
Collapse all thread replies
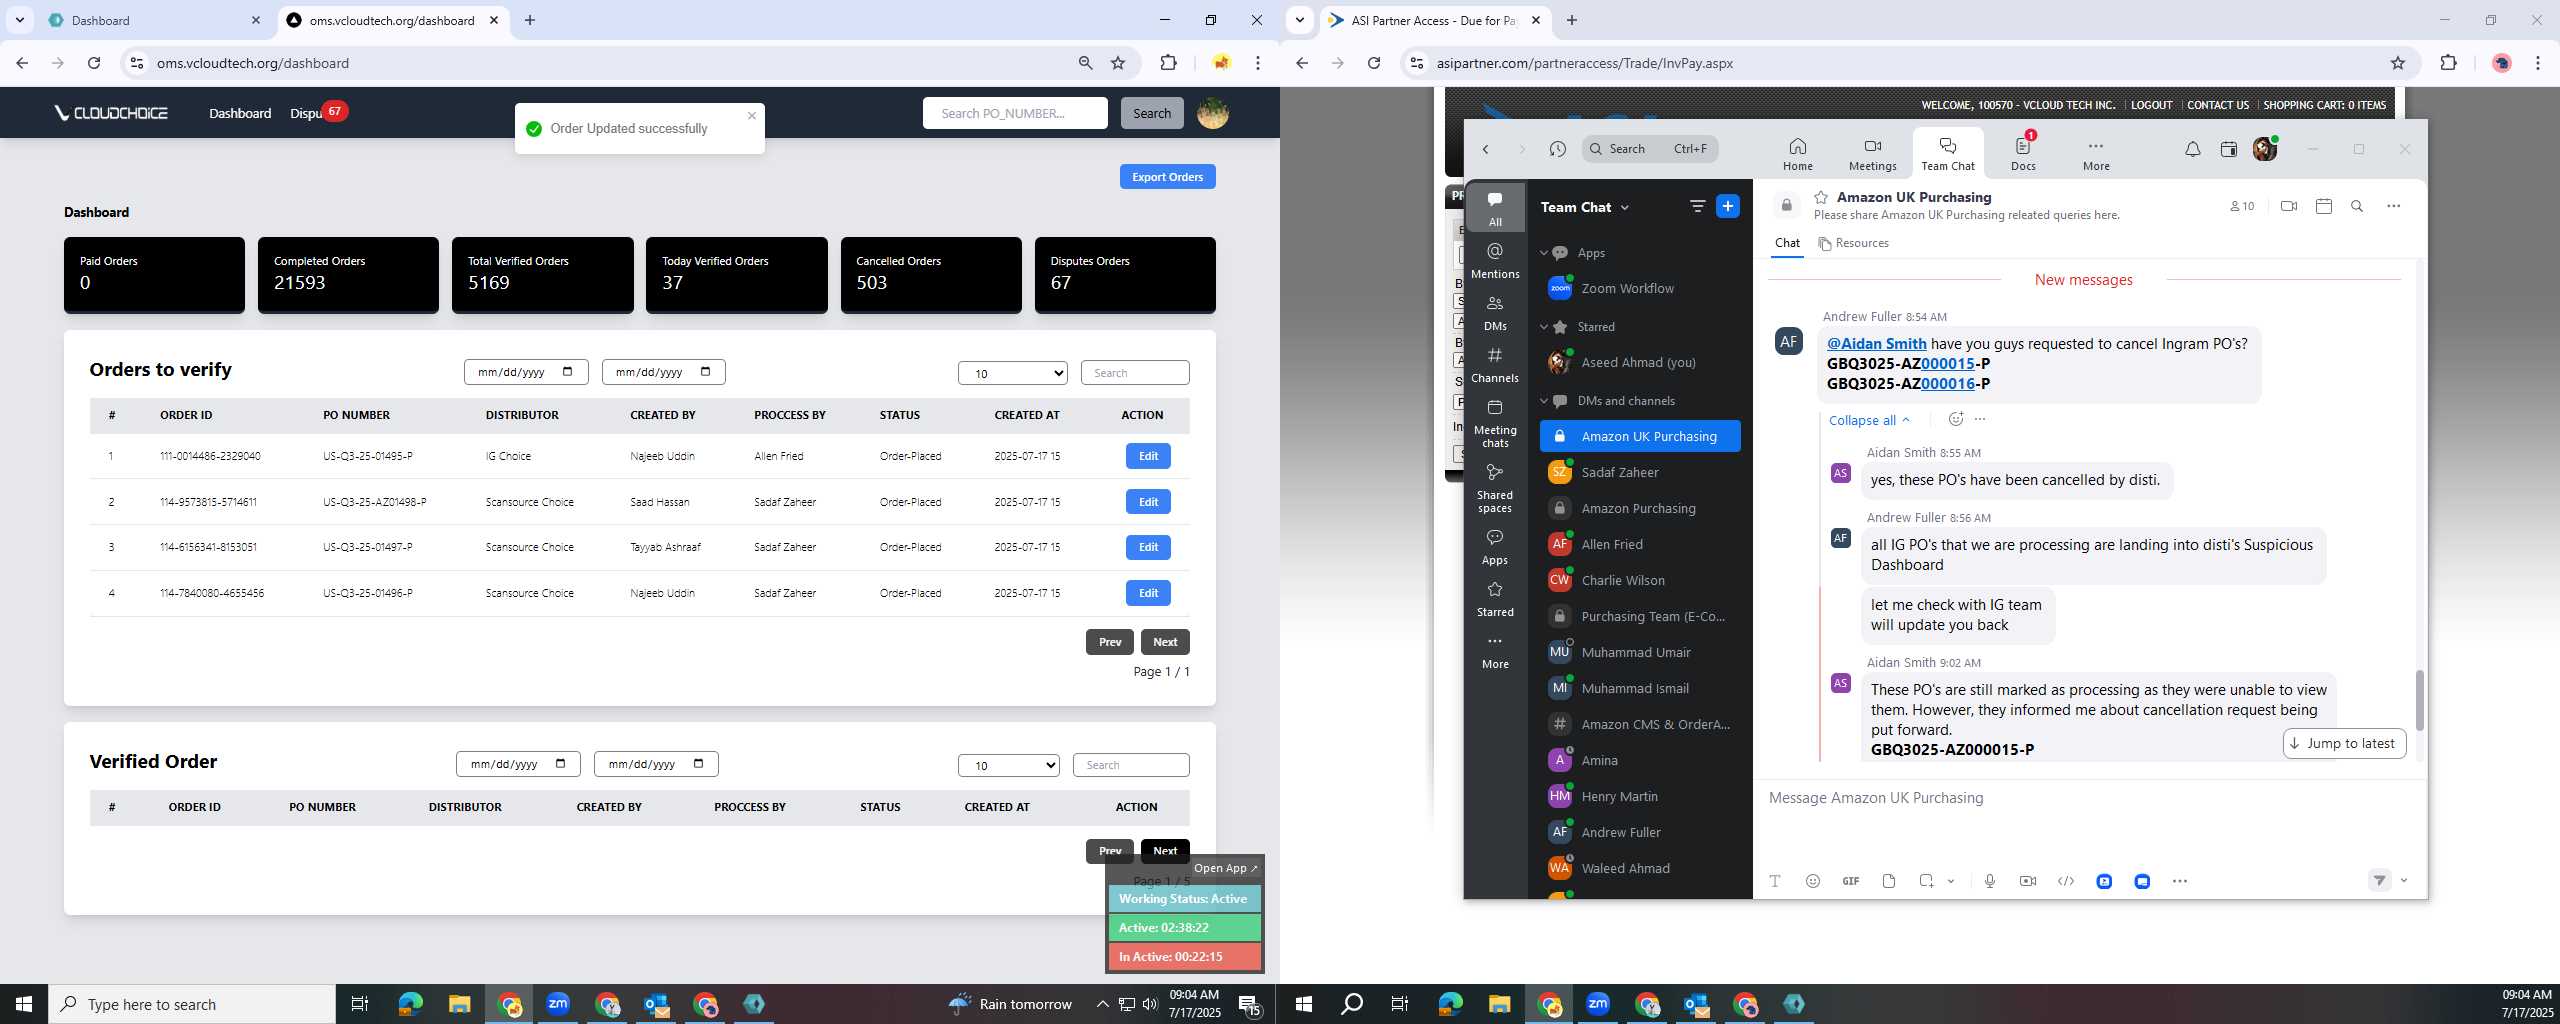(x=1868, y=420)
